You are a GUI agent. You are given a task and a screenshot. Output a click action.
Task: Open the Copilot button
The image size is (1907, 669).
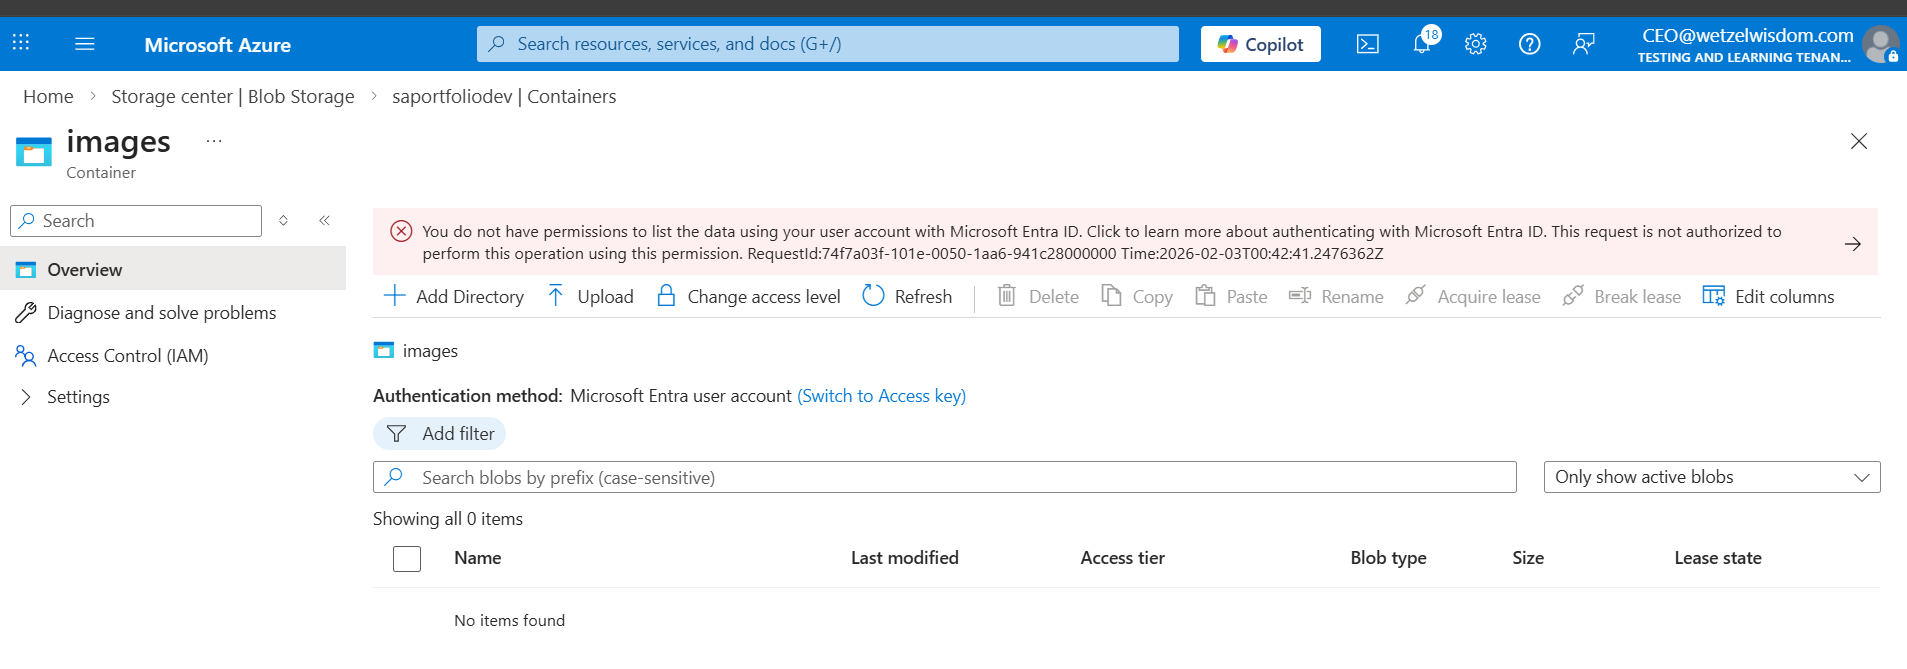(x=1260, y=44)
